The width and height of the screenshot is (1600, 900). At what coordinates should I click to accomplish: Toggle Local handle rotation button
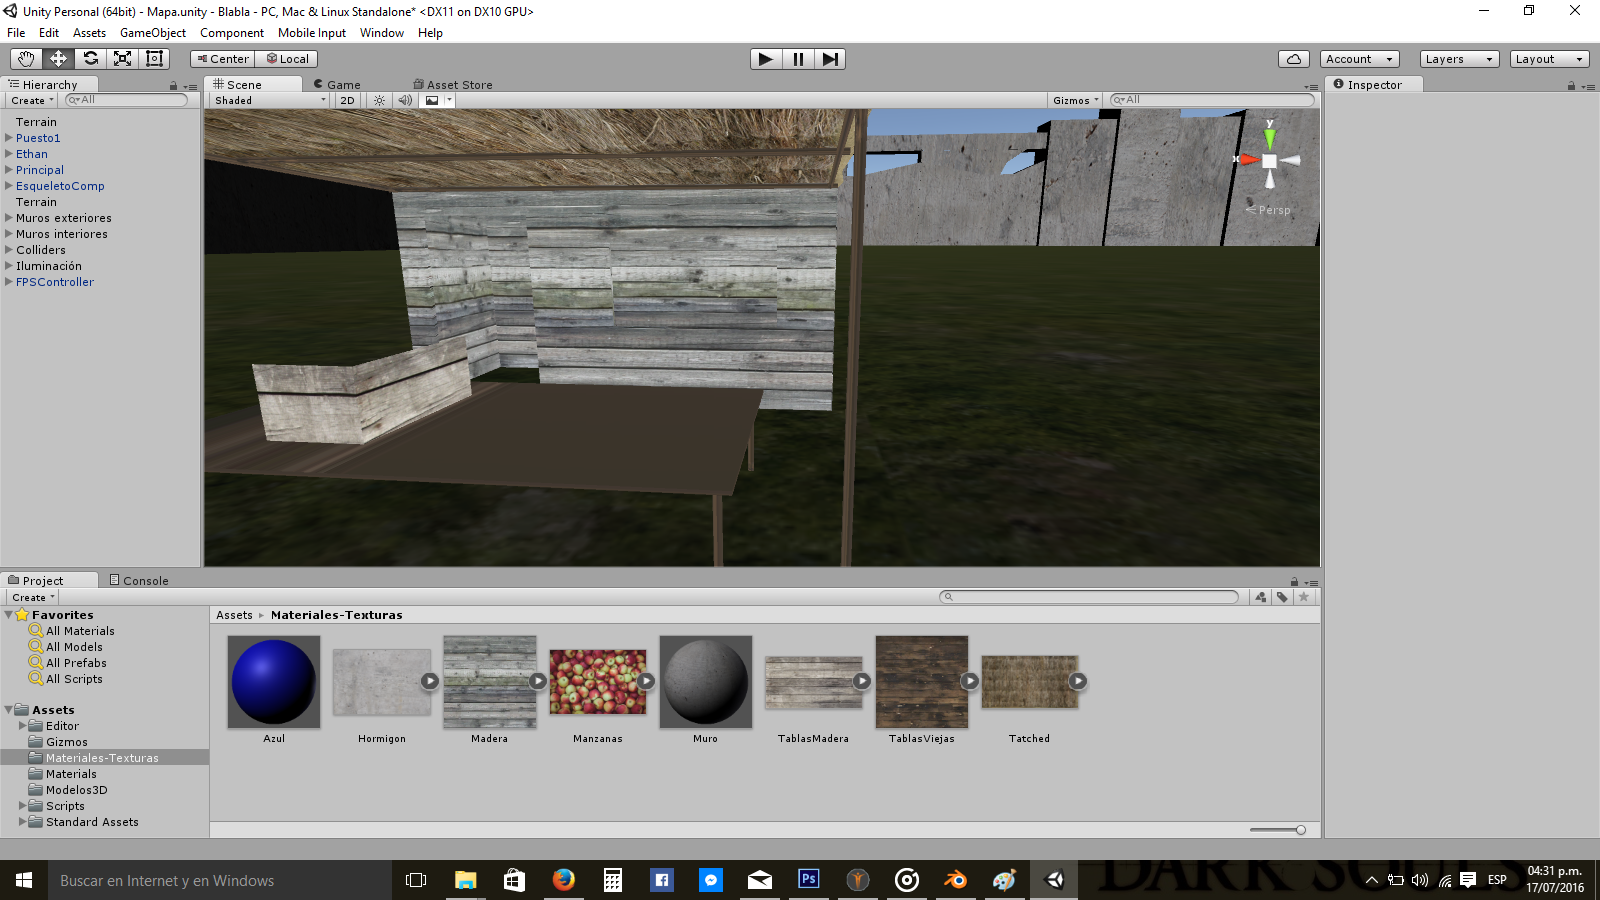(x=287, y=59)
